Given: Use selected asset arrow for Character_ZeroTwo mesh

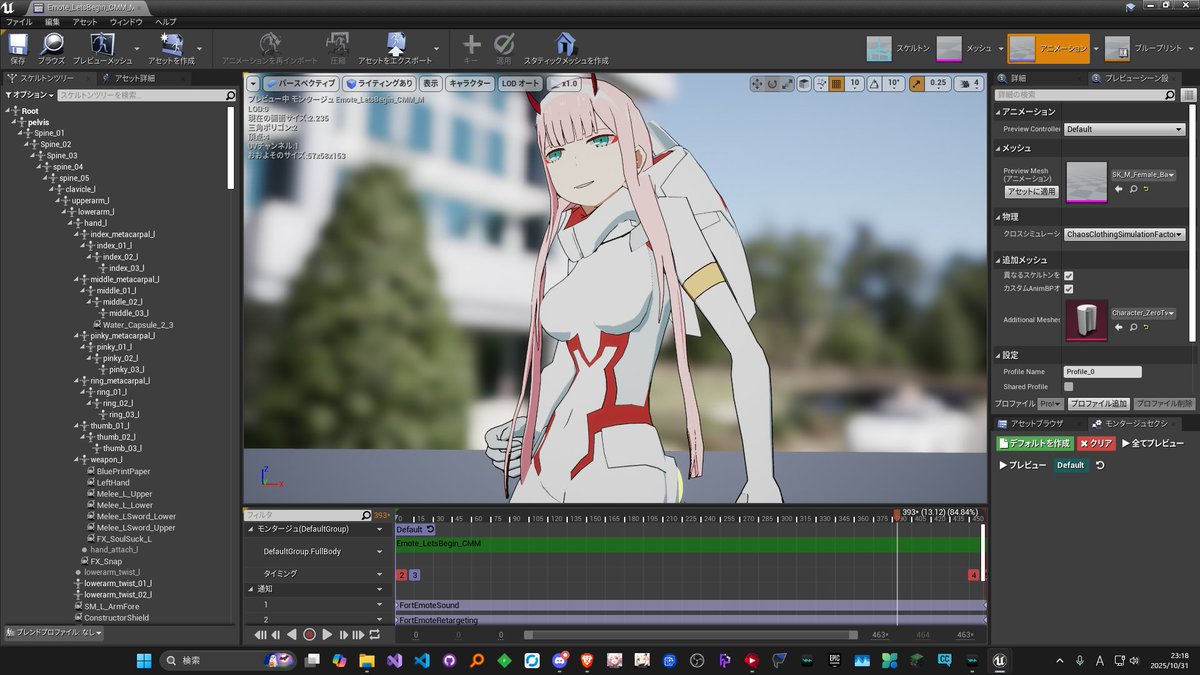Looking at the screenshot, I should [1119, 327].
